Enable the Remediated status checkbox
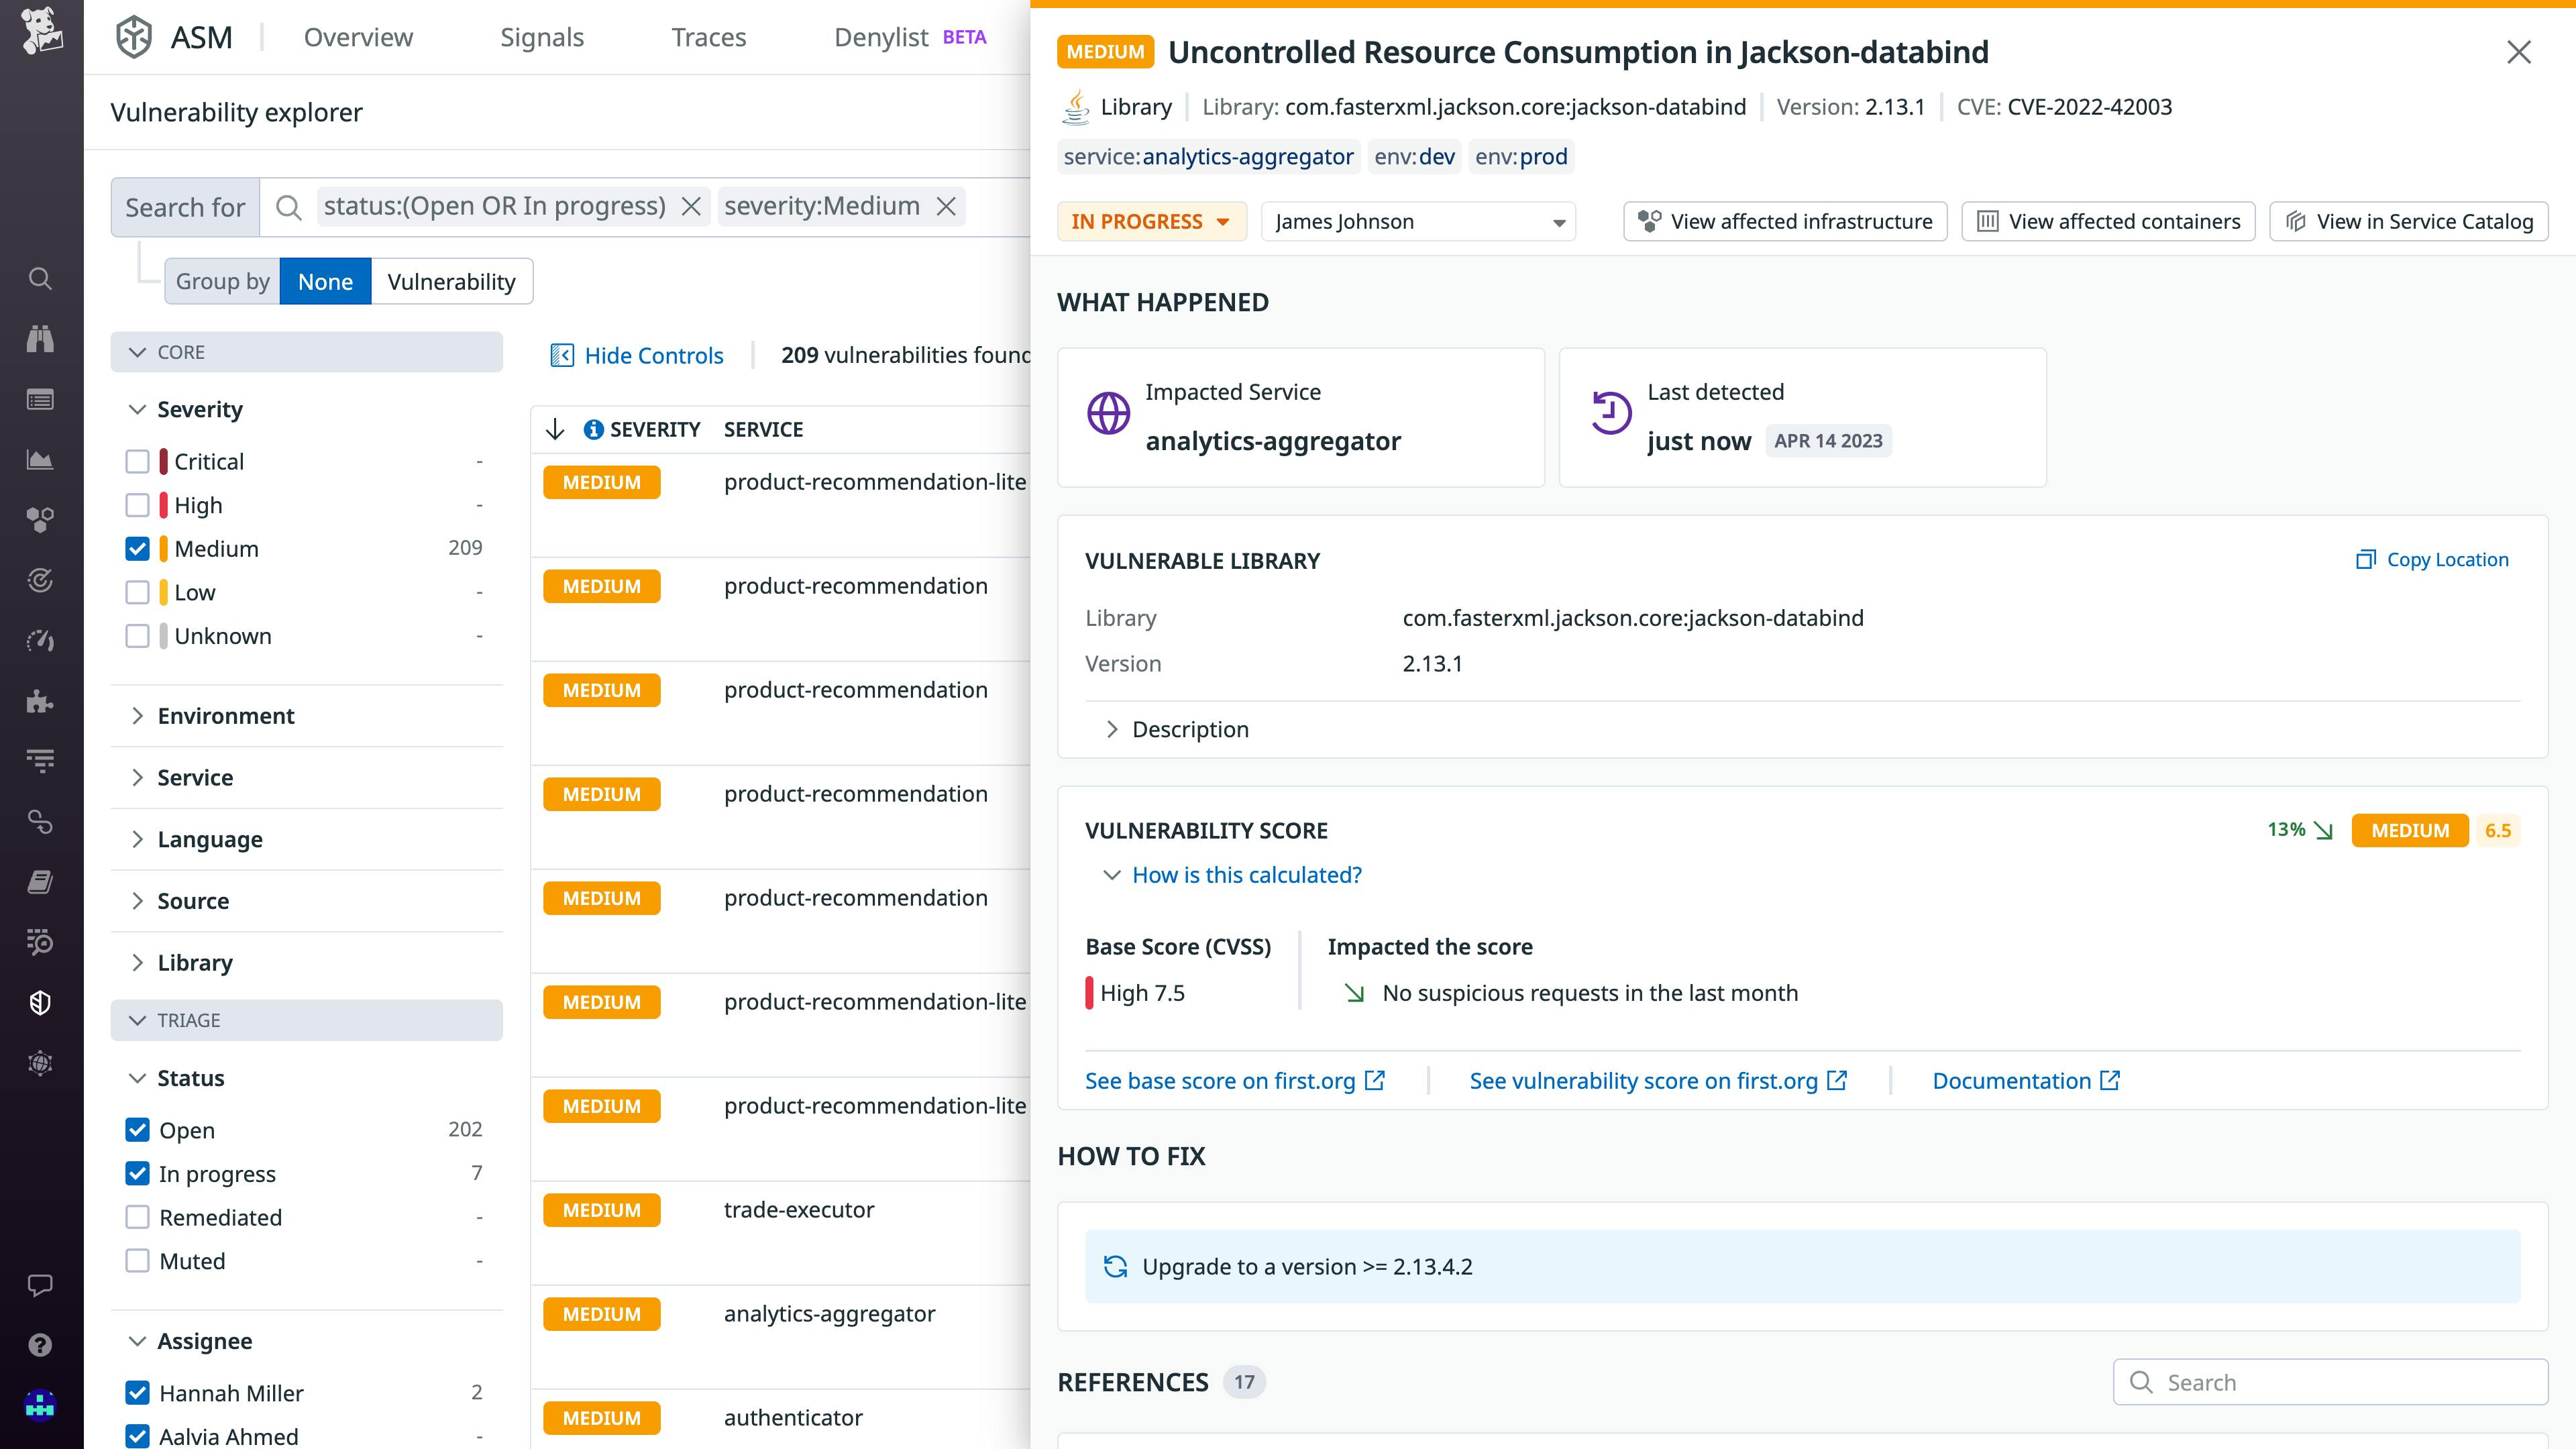The height and width of the screenshot is (1449, 2576). 137,1218
